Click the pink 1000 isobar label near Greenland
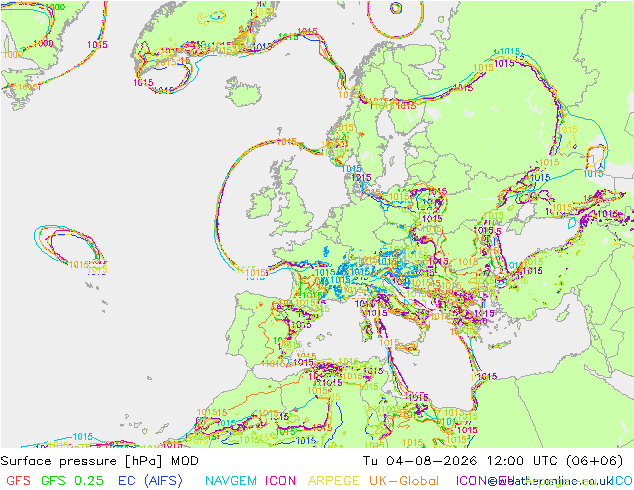Viewport: 634px width, 490px height. (43, 43)
